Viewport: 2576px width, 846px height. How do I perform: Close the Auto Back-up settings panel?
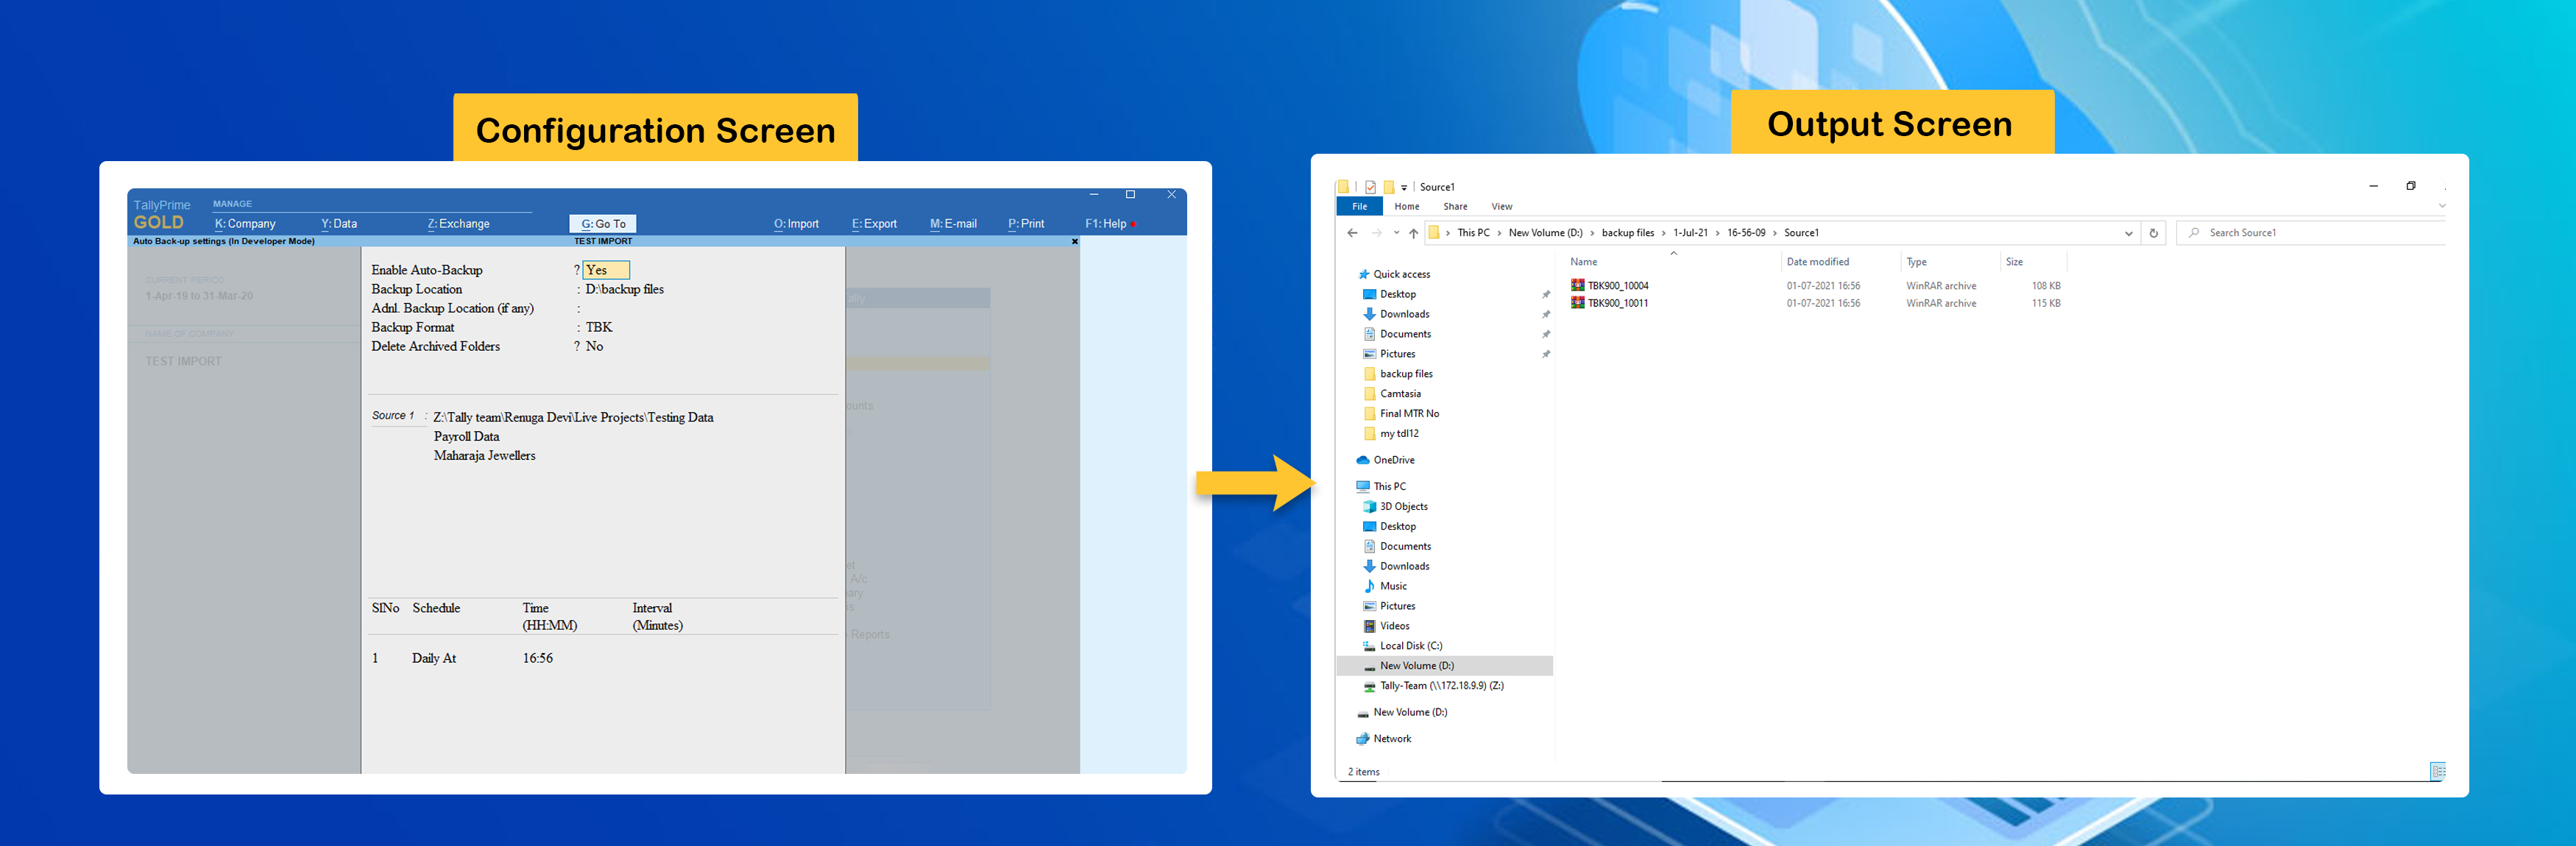[x=1075, y=241]
